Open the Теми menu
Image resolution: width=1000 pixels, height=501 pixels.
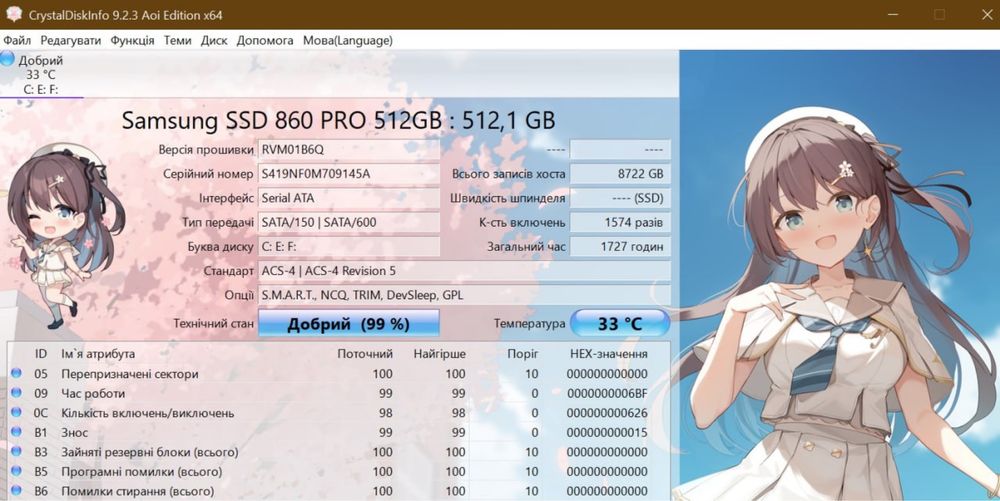point(177,40)
